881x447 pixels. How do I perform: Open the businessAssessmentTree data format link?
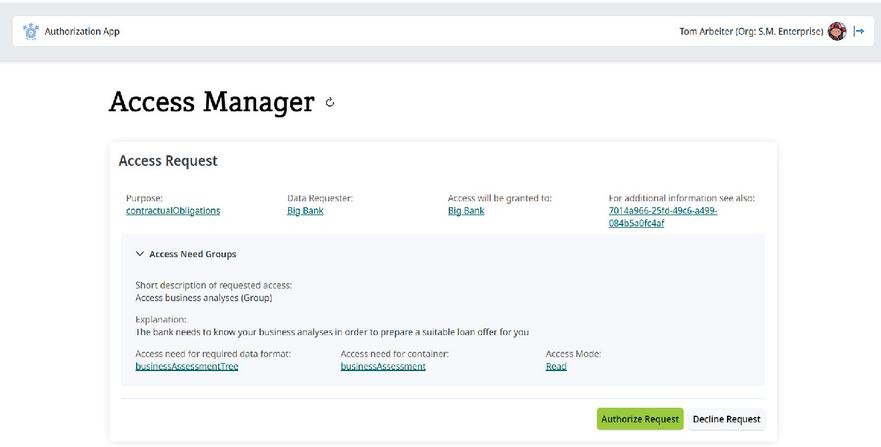[187, 366]
